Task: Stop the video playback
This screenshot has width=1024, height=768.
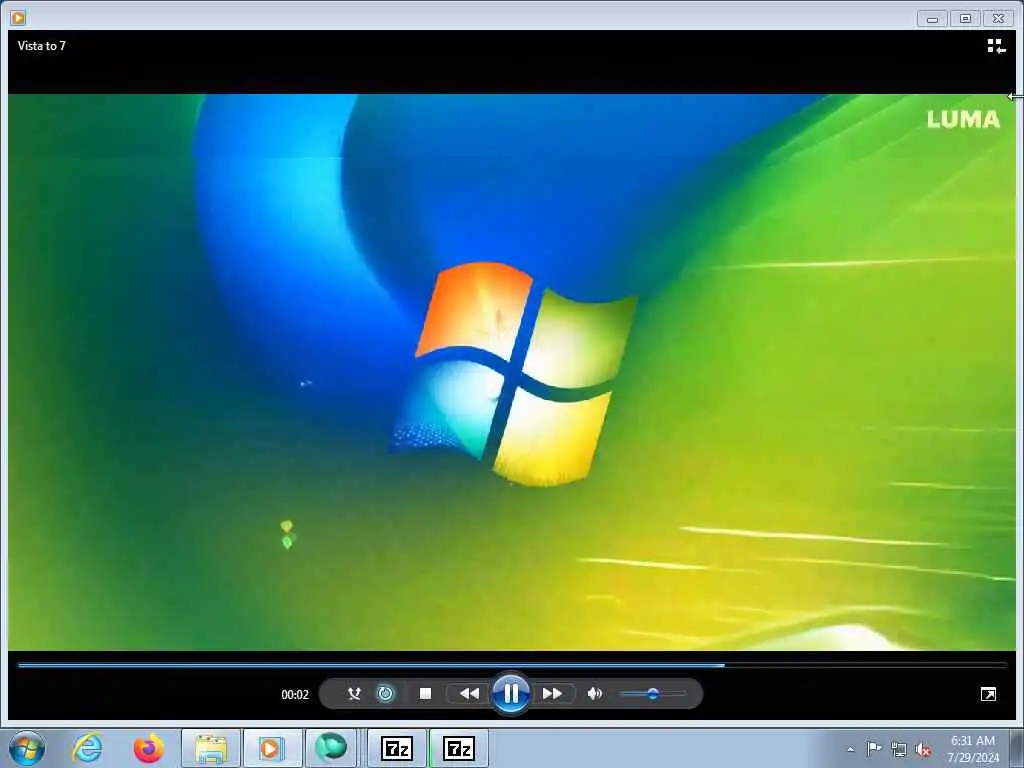Action: click(x=425, y=694)
